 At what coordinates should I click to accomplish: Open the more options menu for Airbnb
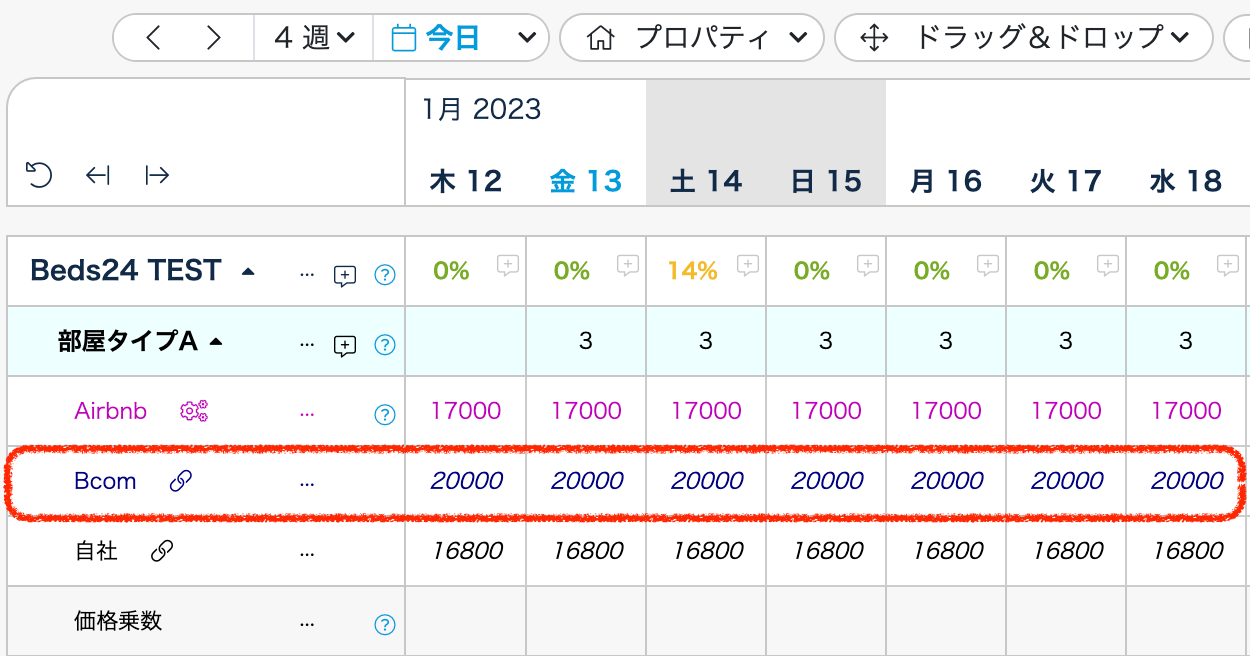pyautogui.click(x=306, y=412)
